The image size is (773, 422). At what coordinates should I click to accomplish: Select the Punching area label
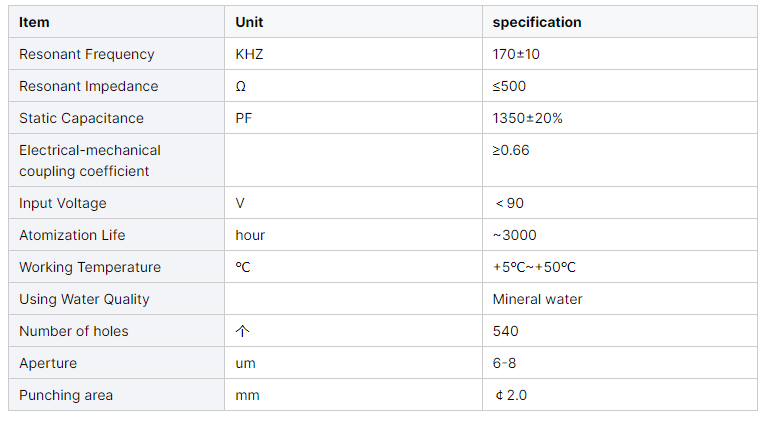[x=66, y=395]
